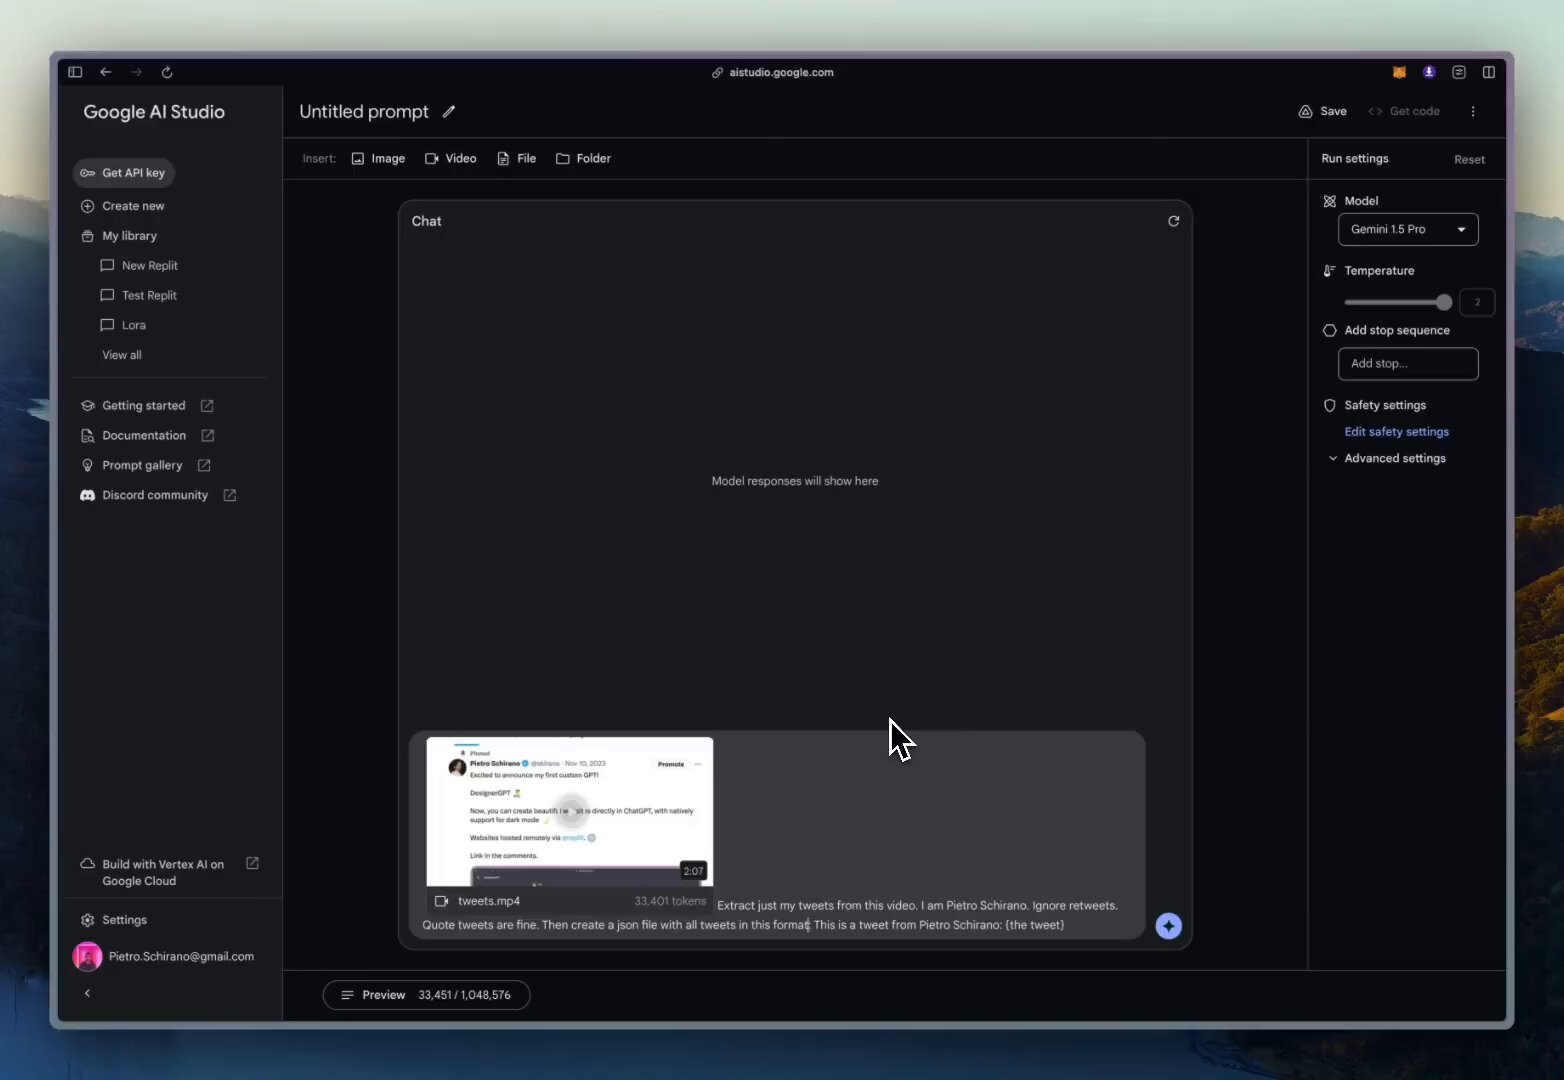Click the Model settings icon

pos(1329,201)
